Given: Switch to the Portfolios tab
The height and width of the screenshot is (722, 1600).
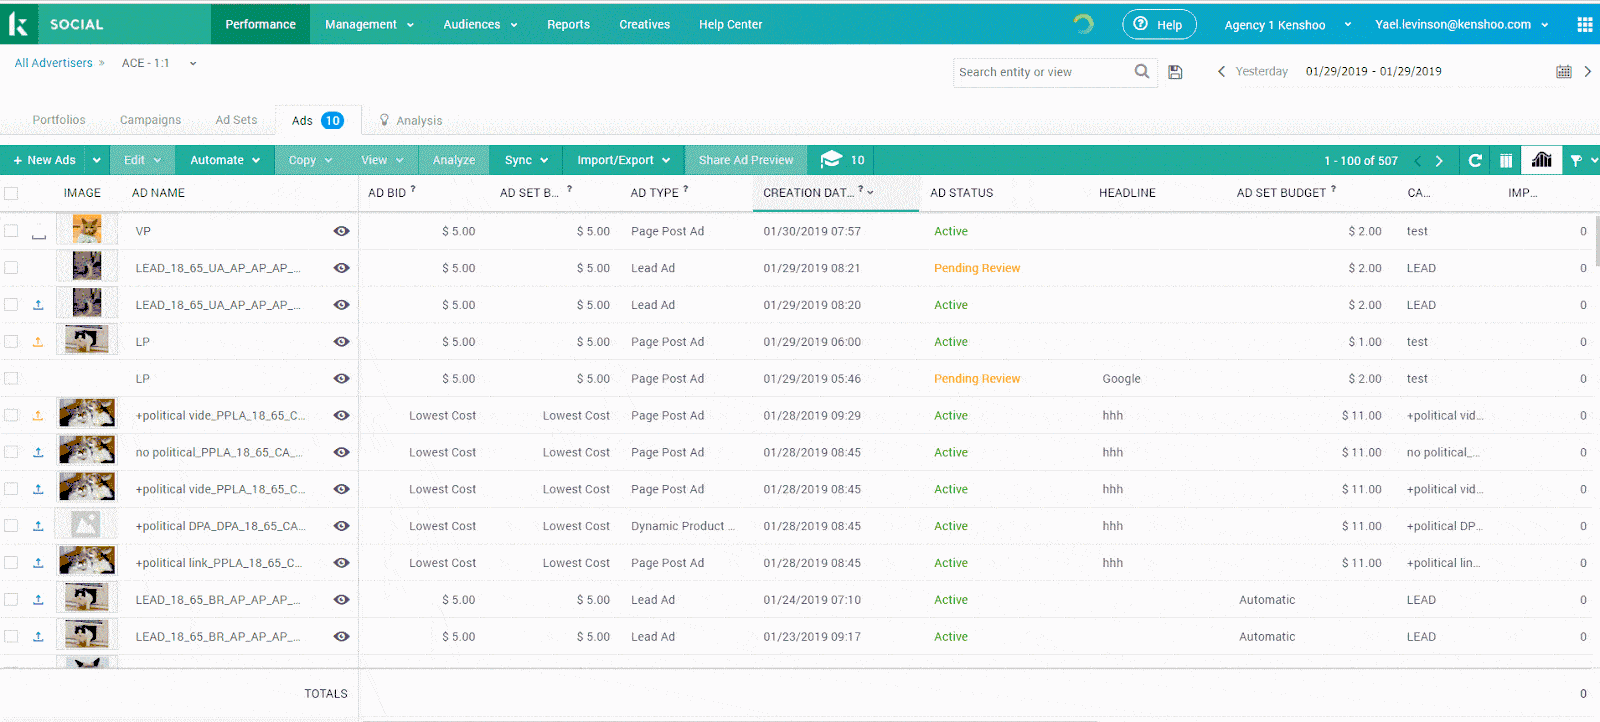Looking at the screenshot, I should [59, 120].
